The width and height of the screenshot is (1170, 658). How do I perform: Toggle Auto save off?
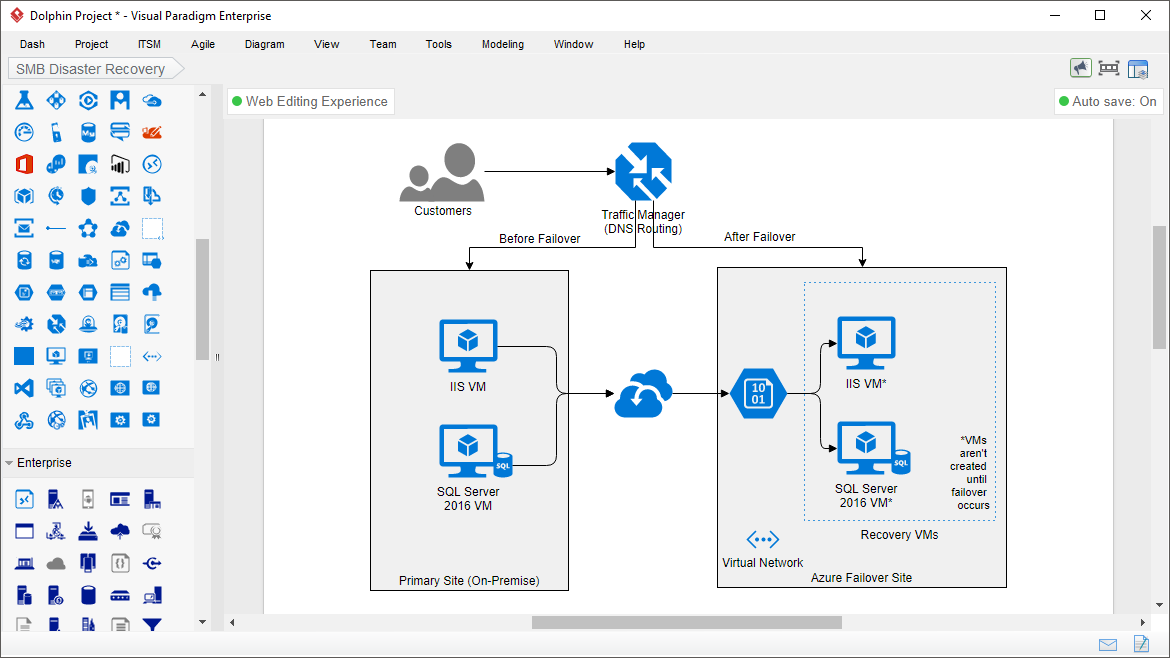[x=1110, y=101]
